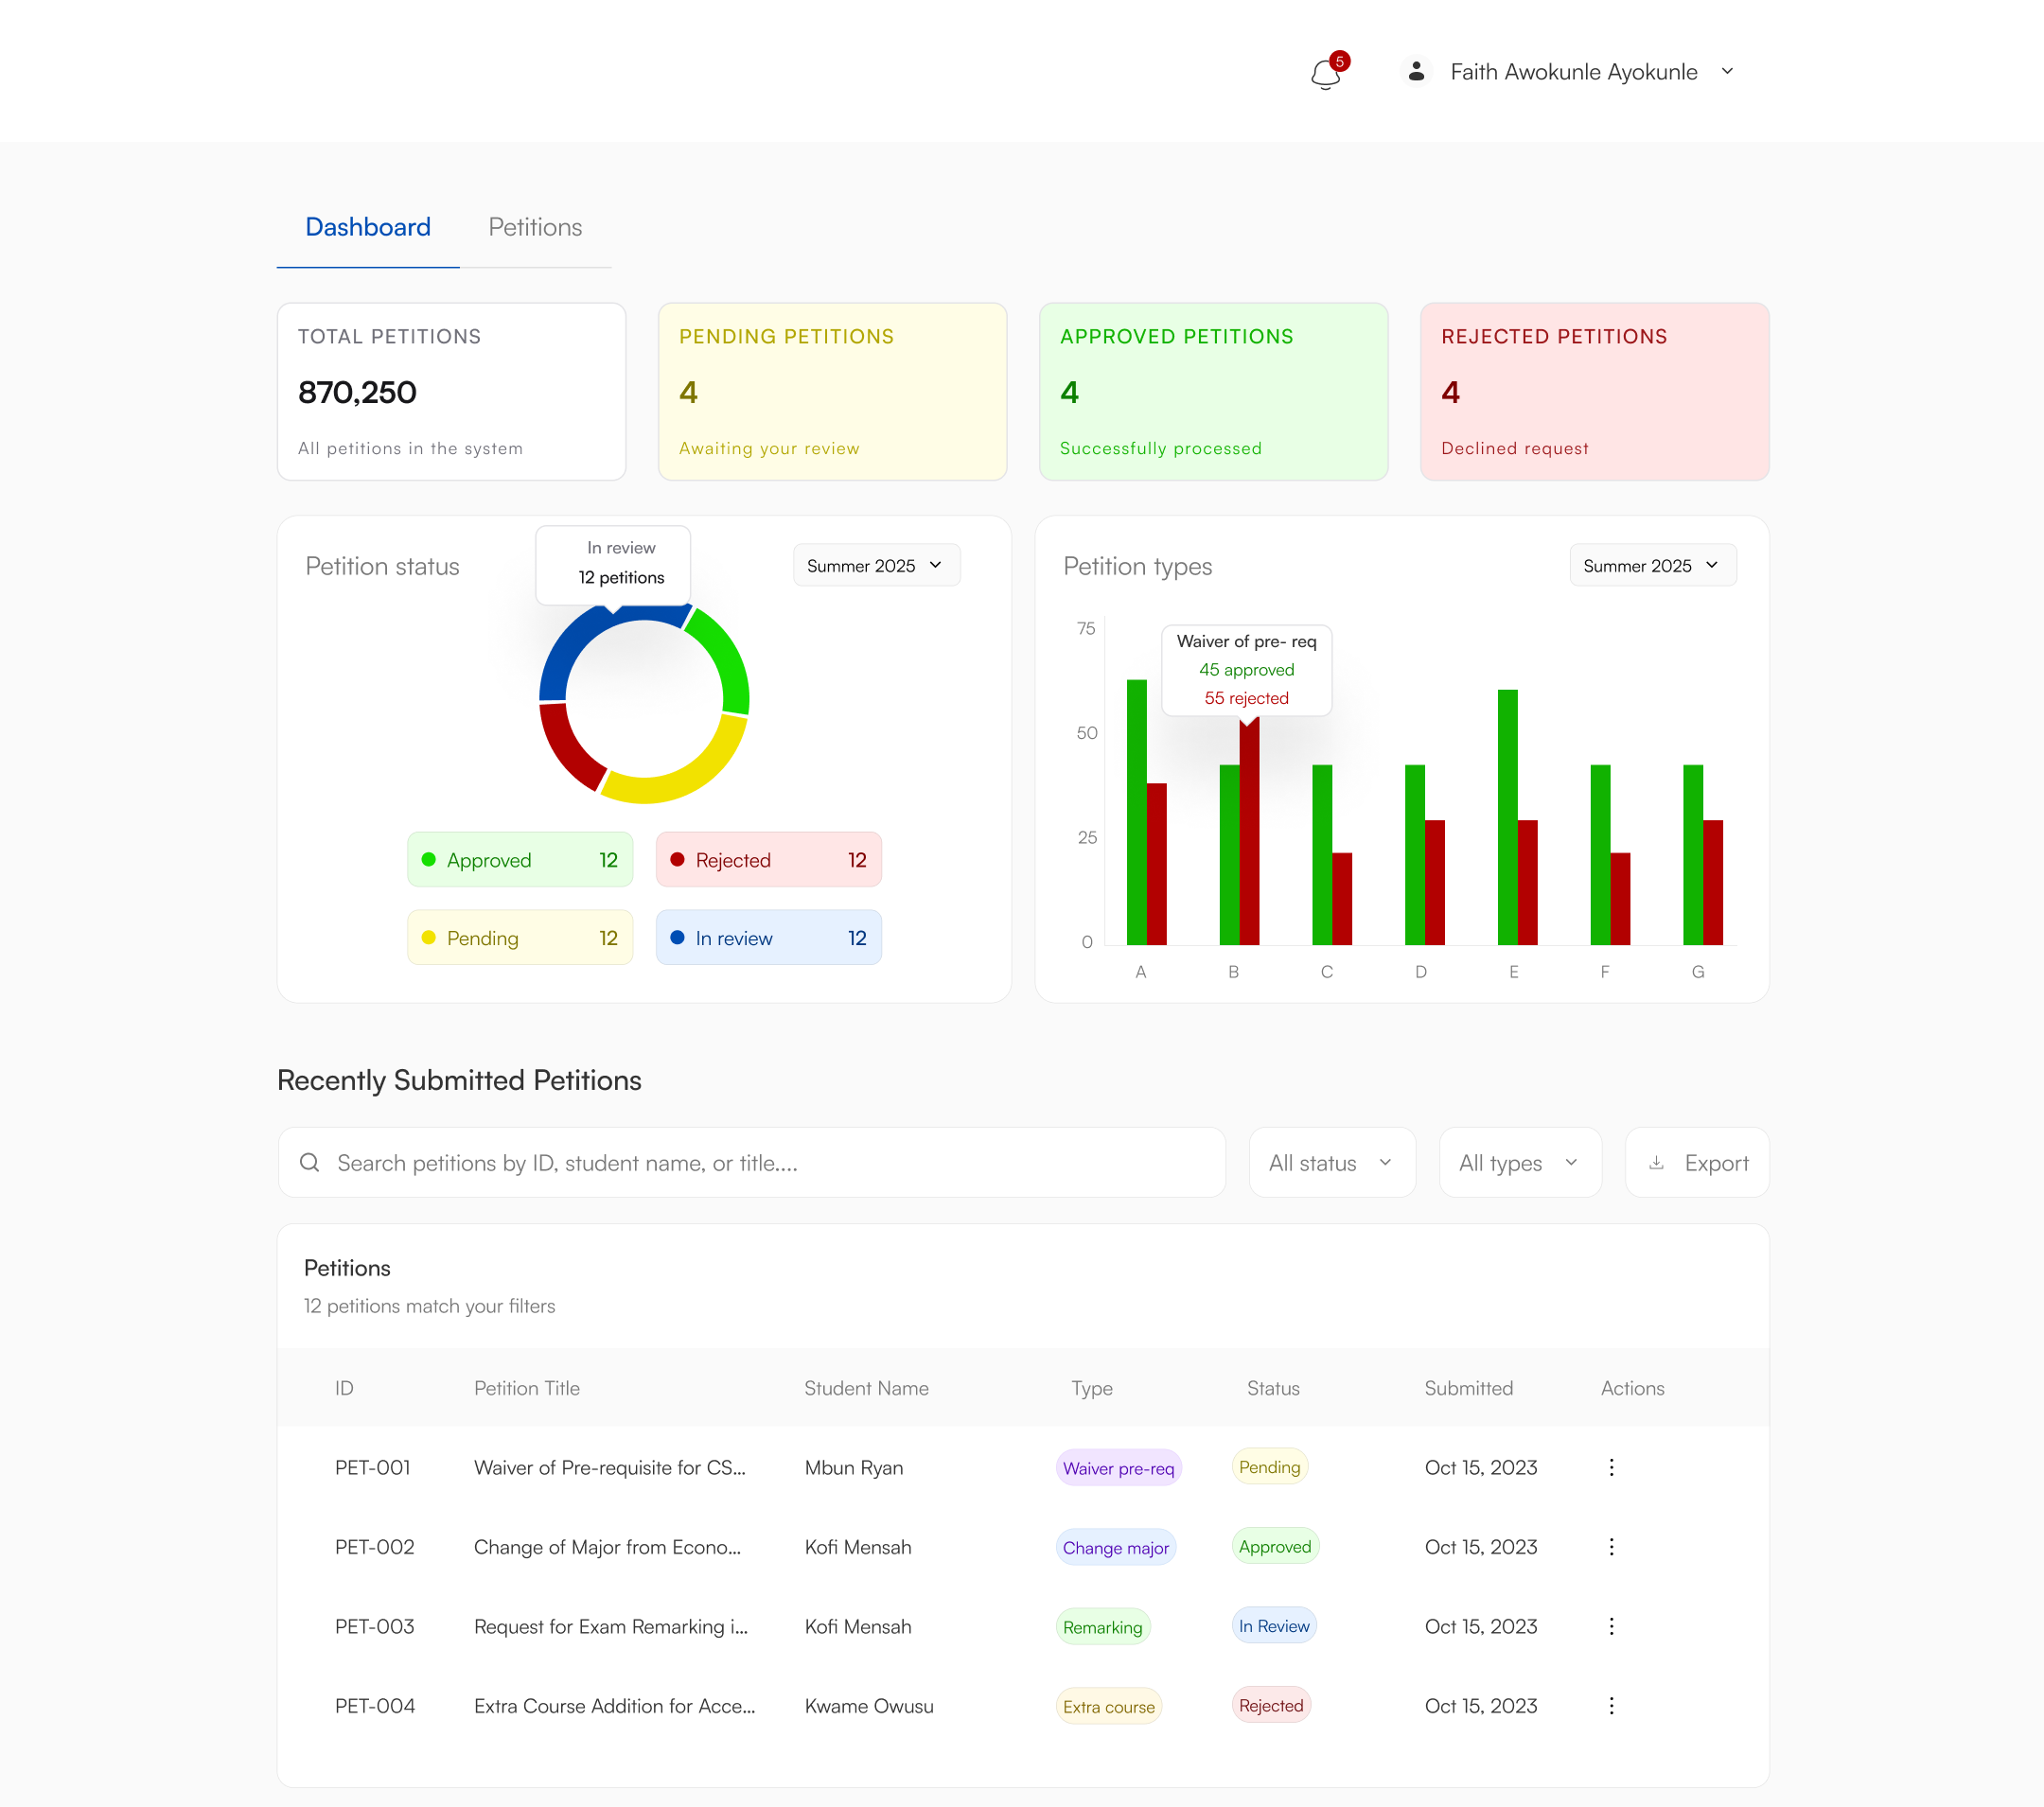Expand the chevron beside Faith Awokunle Ayokunle
2044x1807 pixels.
click(1727, 71)
